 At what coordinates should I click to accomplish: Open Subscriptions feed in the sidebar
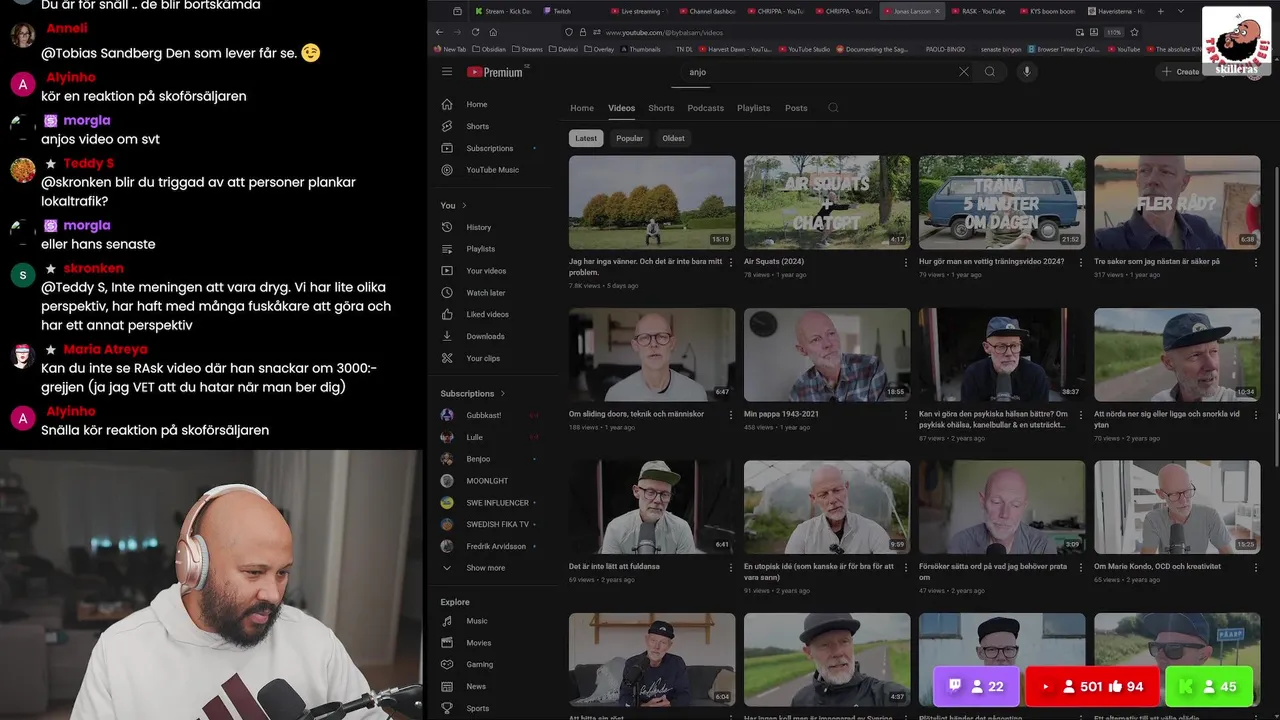pos(489,148)
